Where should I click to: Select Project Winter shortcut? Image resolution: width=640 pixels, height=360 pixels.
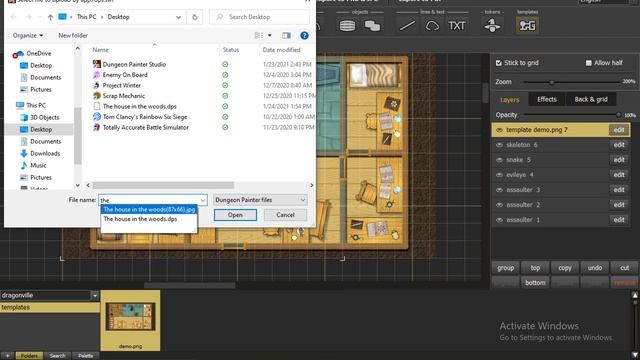point(122,85)
